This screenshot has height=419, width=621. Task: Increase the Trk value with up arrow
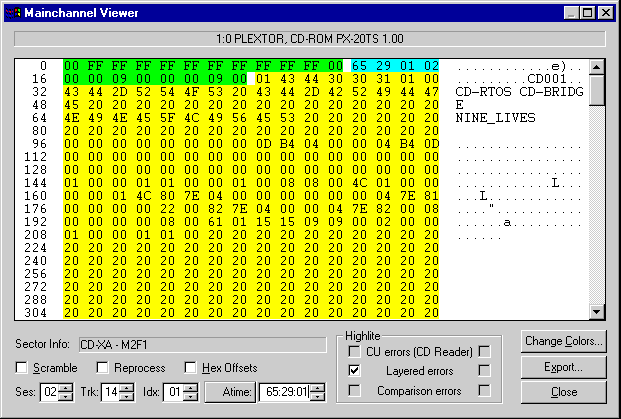click(x=127, y=388)
